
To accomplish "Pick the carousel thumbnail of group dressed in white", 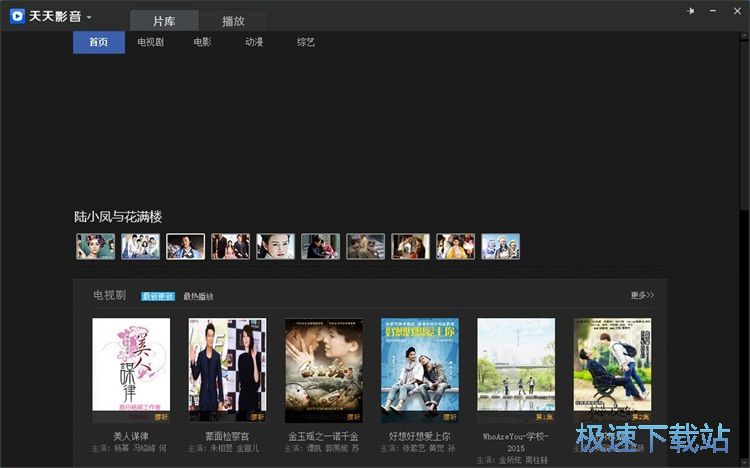I will click(x=141, y=246).
